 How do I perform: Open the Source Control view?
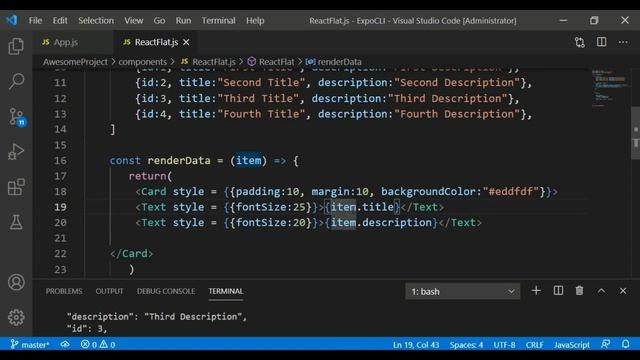17,117
